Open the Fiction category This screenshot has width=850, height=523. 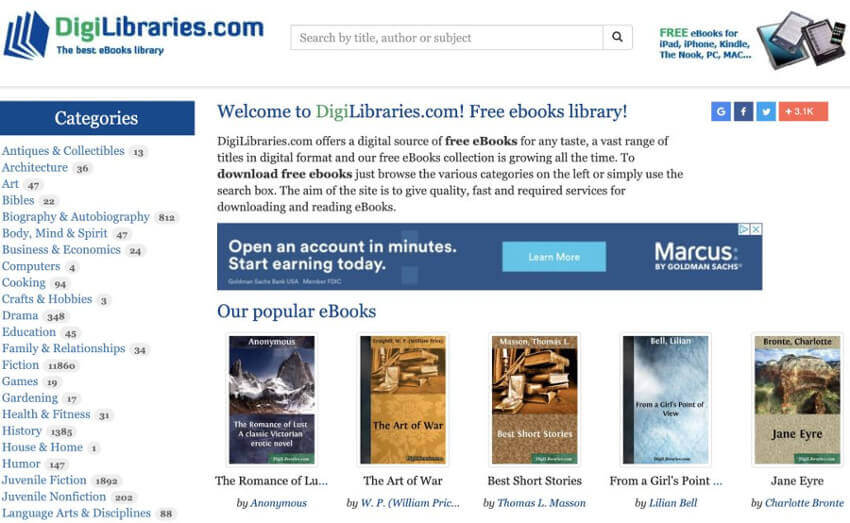21,365
